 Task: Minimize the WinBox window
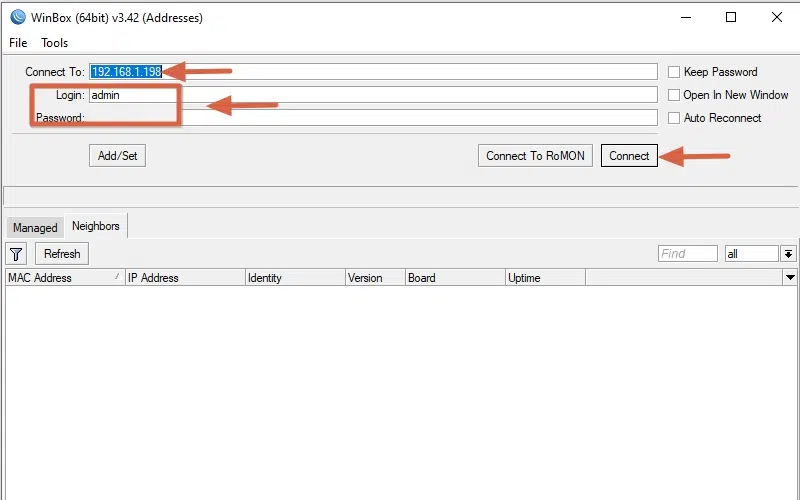[x=686, y=17]
